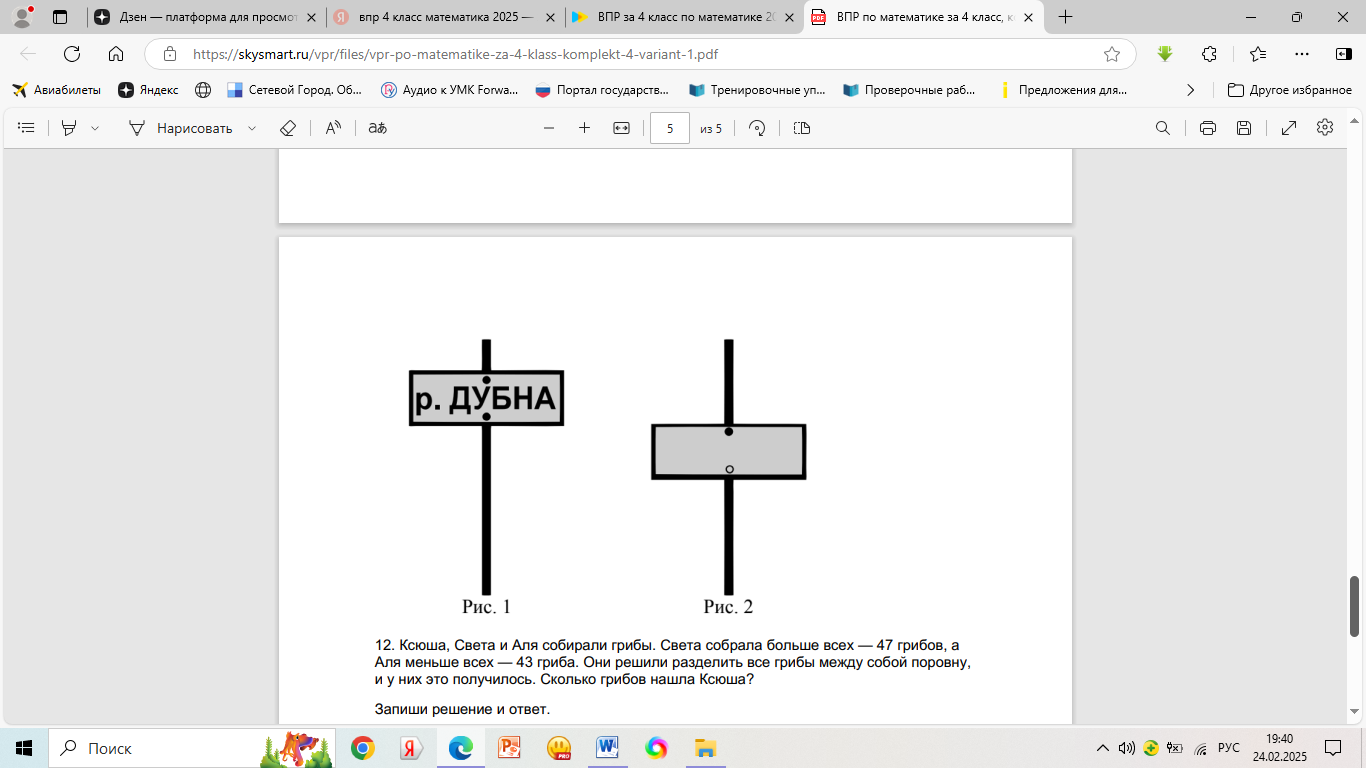Select the eraser tool

(x=288, y=128)
